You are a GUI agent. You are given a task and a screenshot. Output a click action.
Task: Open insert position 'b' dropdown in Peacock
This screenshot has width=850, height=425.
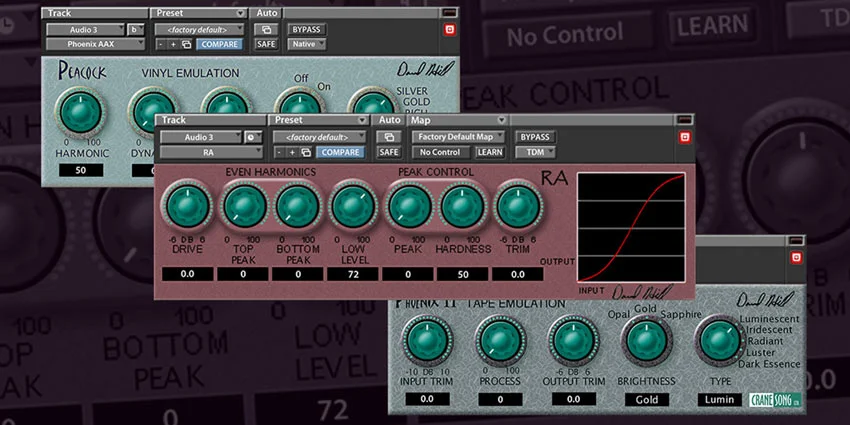click(x=136, y=29)
